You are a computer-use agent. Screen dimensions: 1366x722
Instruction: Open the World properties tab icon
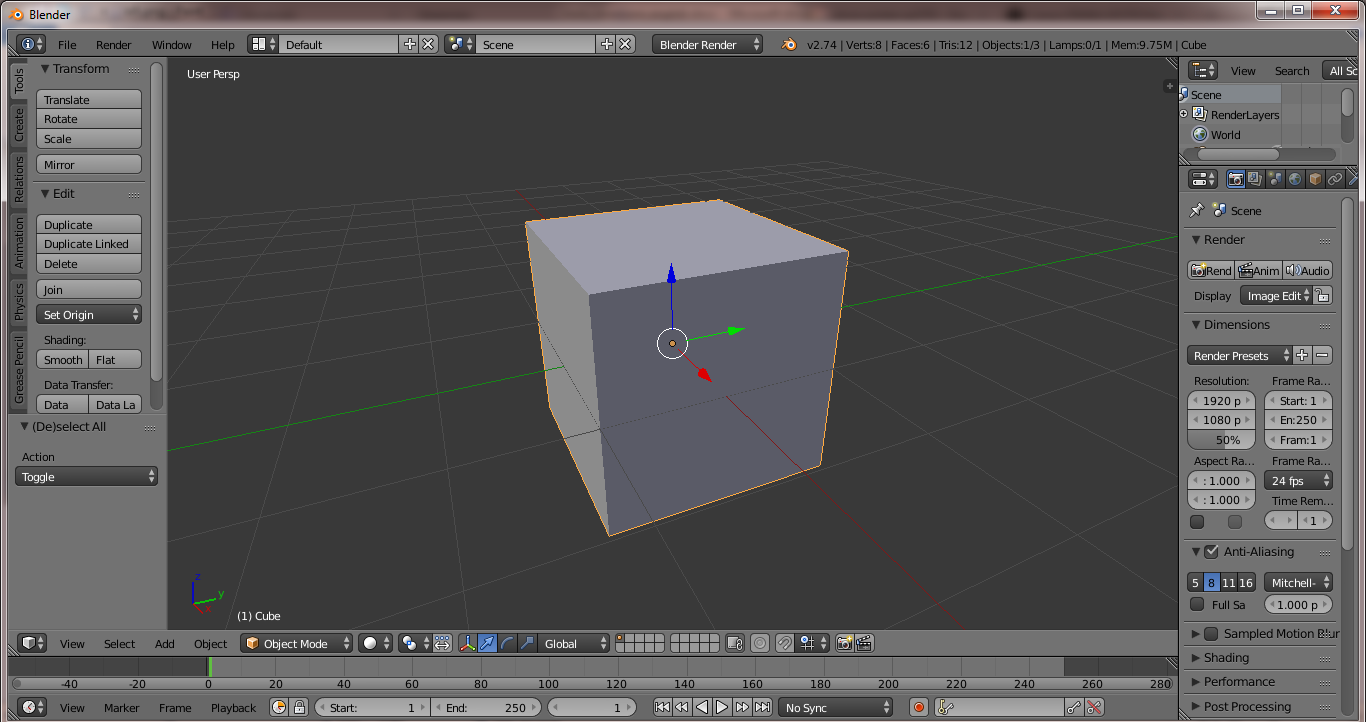pyautogui.click(x=1295, y=179)
